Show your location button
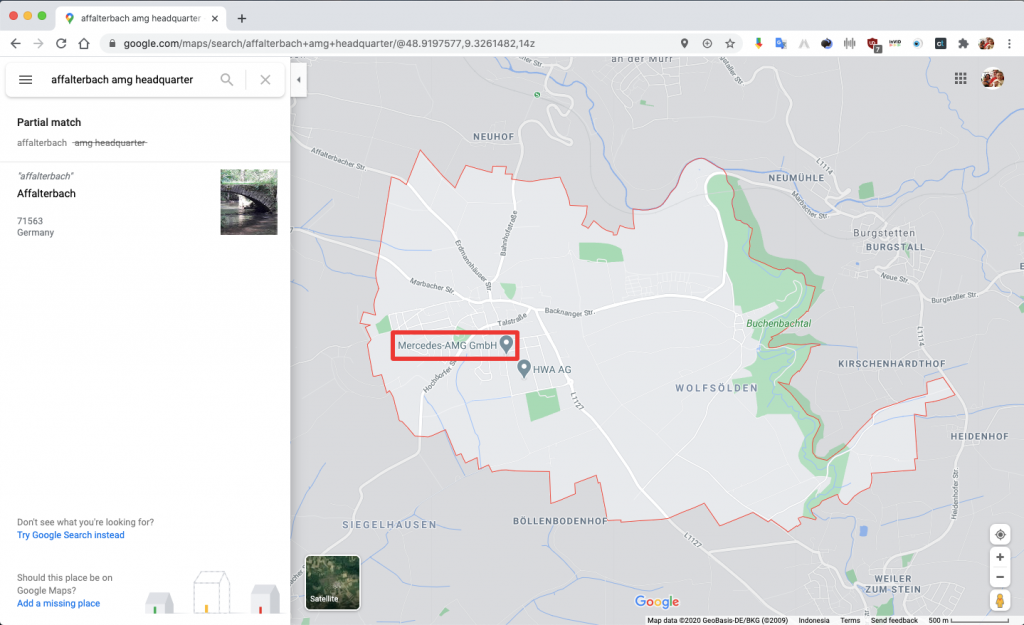 [x=1000, y=535]
